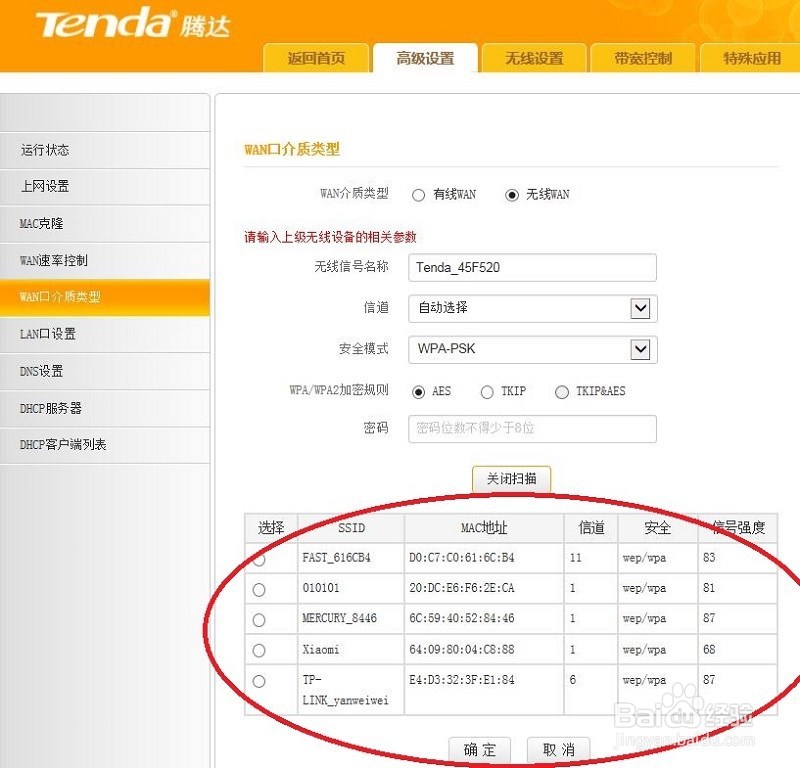Viewport: 800px width, 768px height.
Task: Choose AES encryption radio button
Action: 418,392
